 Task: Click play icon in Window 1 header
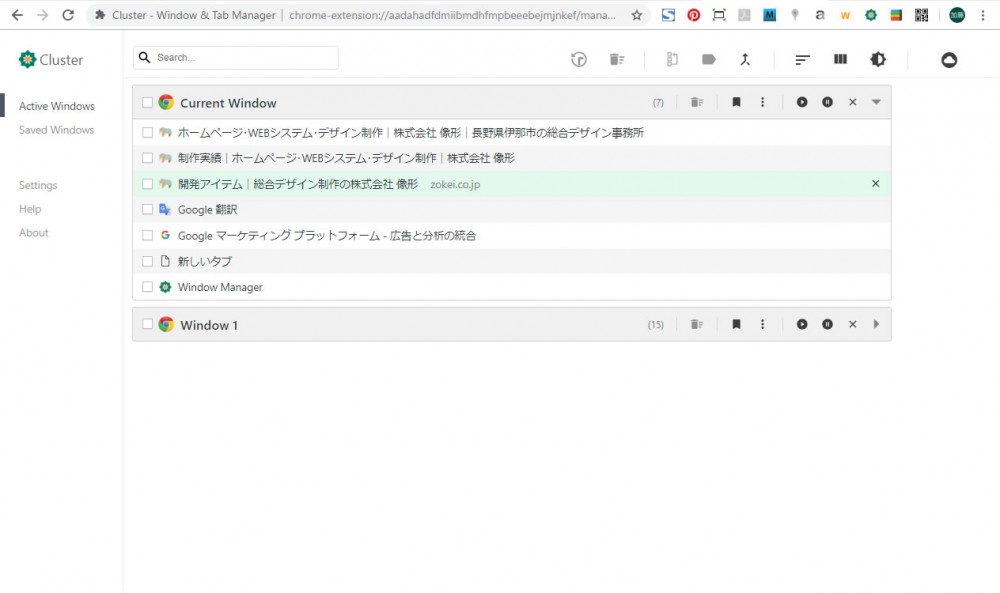pyautogui.click(x=802, y=325)
